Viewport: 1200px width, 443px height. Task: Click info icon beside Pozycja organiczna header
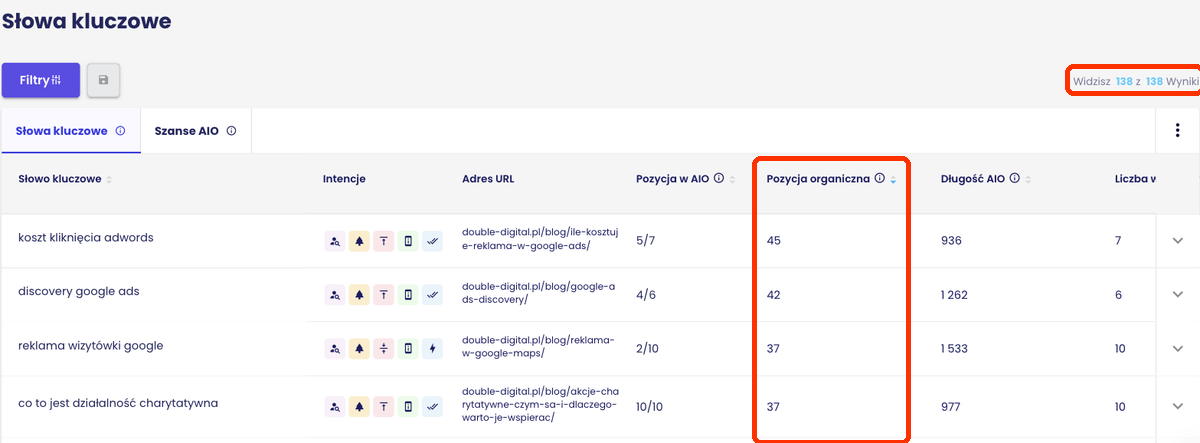click(880, 179)
